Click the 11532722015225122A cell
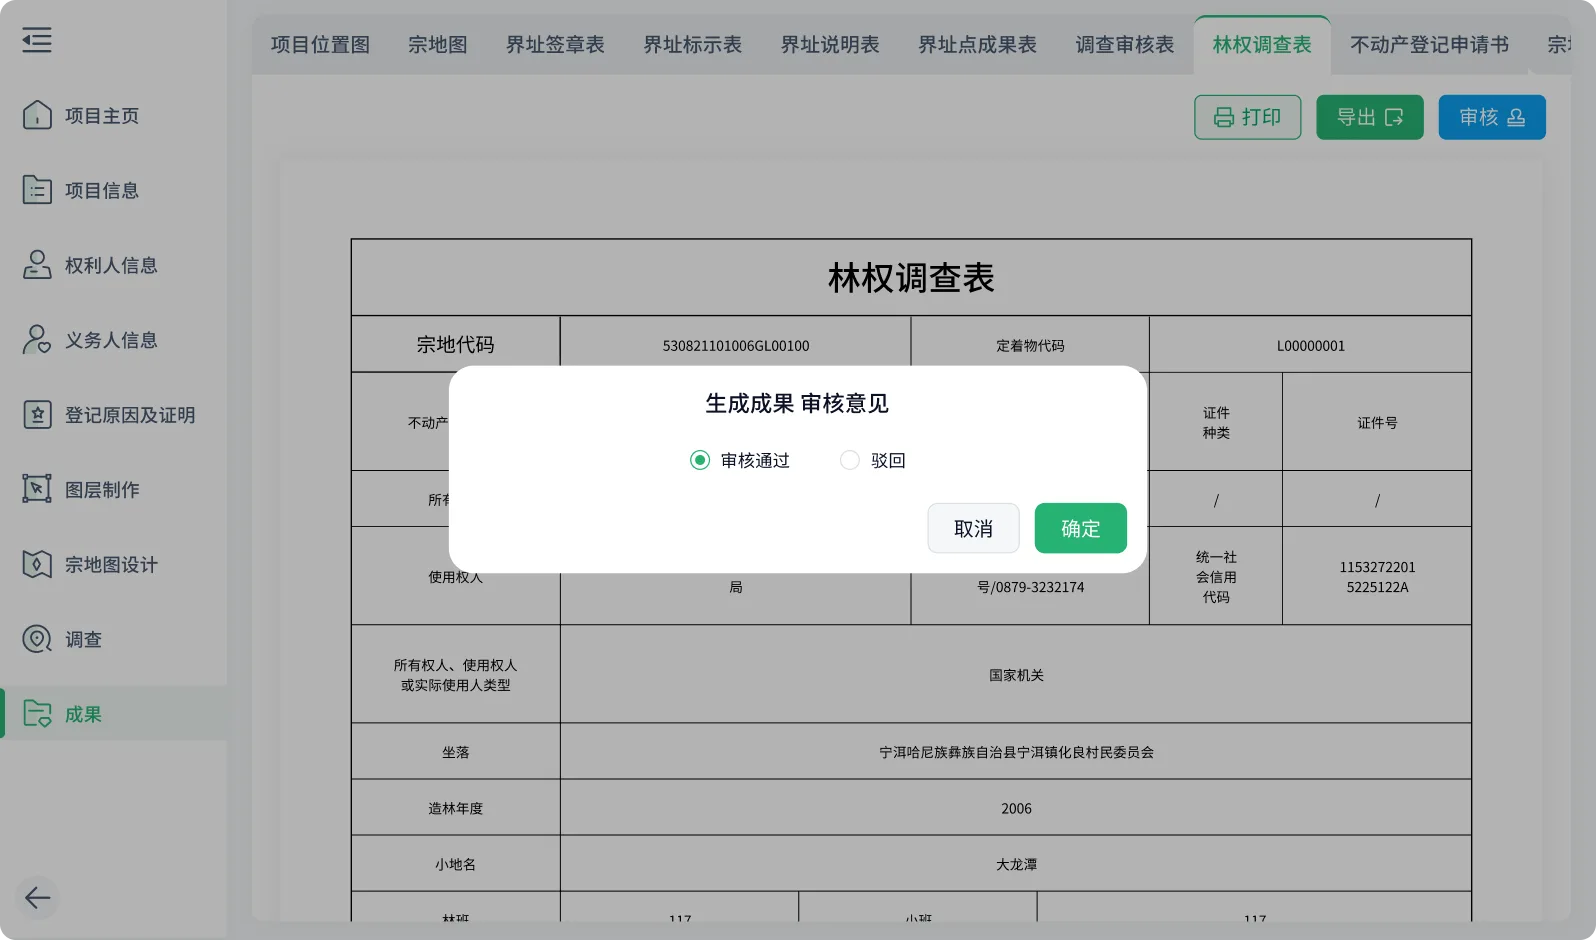 pyautogui.click(x=1377, y=577)
